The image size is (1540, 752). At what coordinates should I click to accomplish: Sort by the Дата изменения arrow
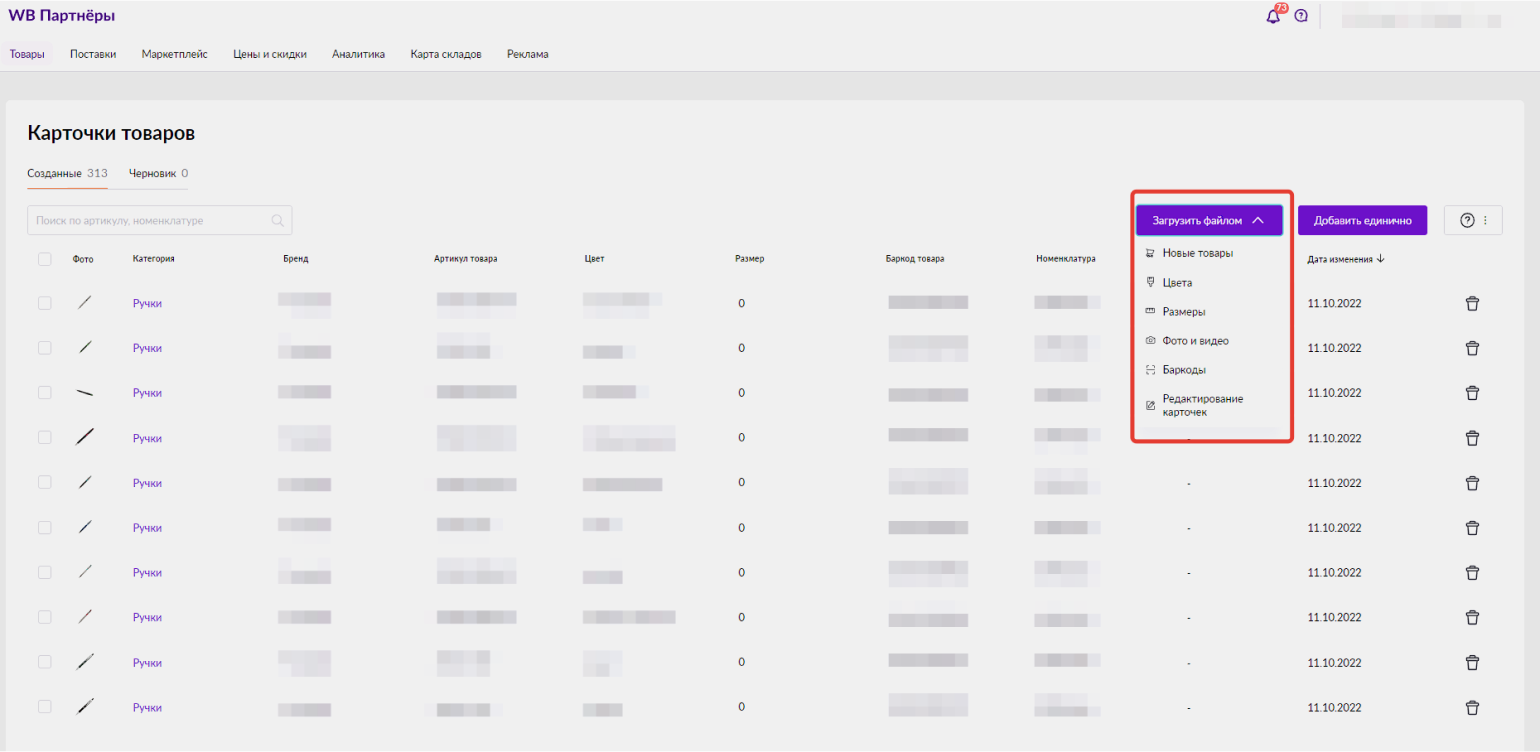pyautogui.click(x=1381, y=259)
